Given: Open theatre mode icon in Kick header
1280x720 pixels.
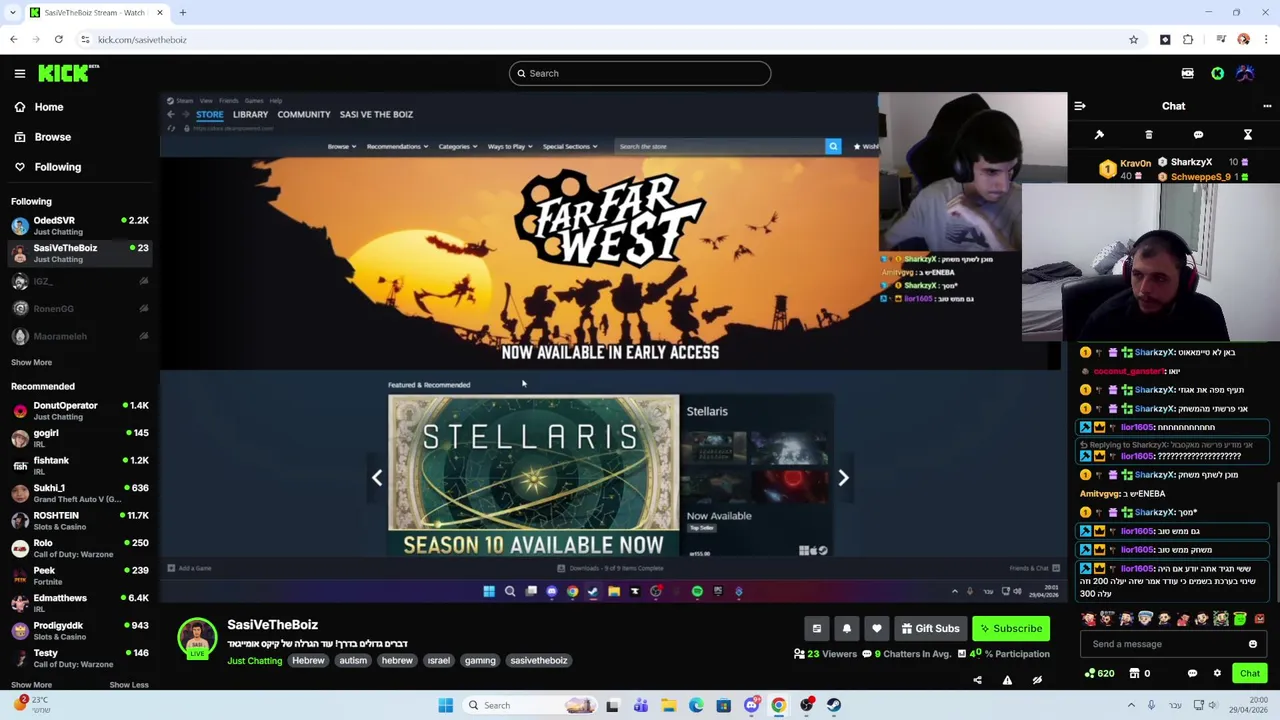Looking at the screenshot, I should coord(1187,73).
